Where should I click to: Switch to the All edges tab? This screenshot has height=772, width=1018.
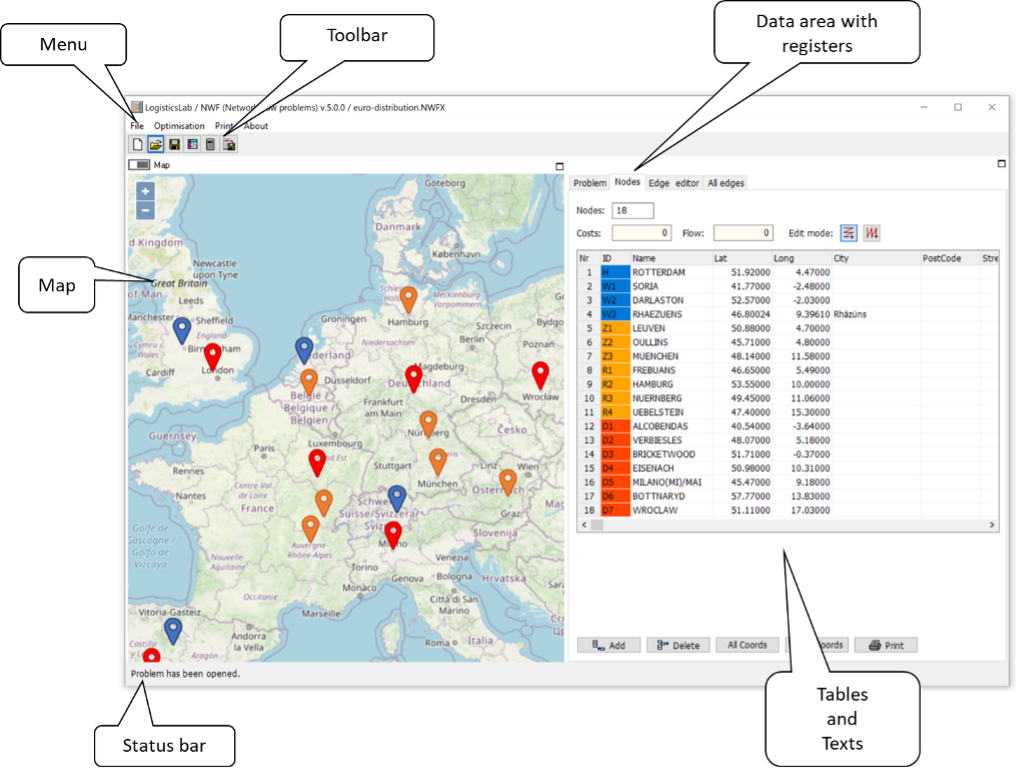click(725, 183)
